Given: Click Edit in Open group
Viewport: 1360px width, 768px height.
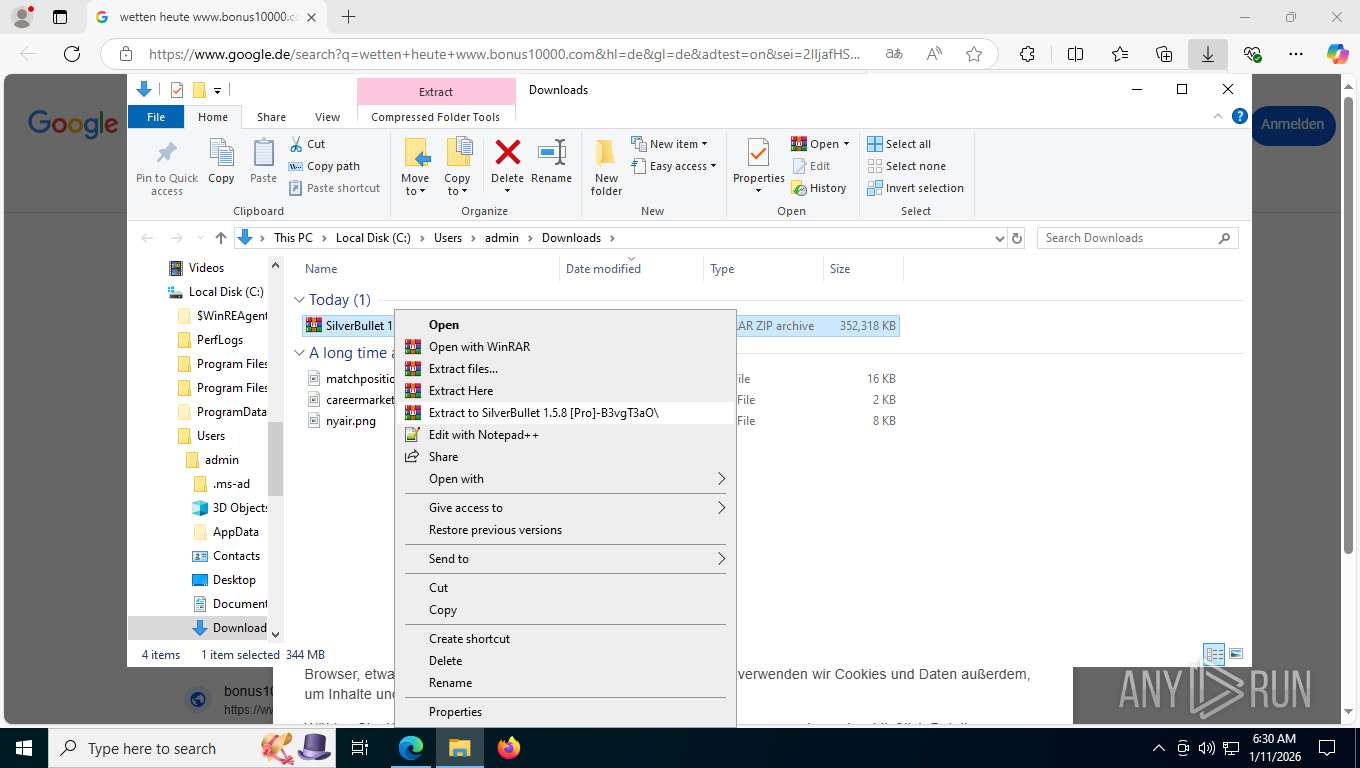Looking at the screenshot, I should coord(811,166).
